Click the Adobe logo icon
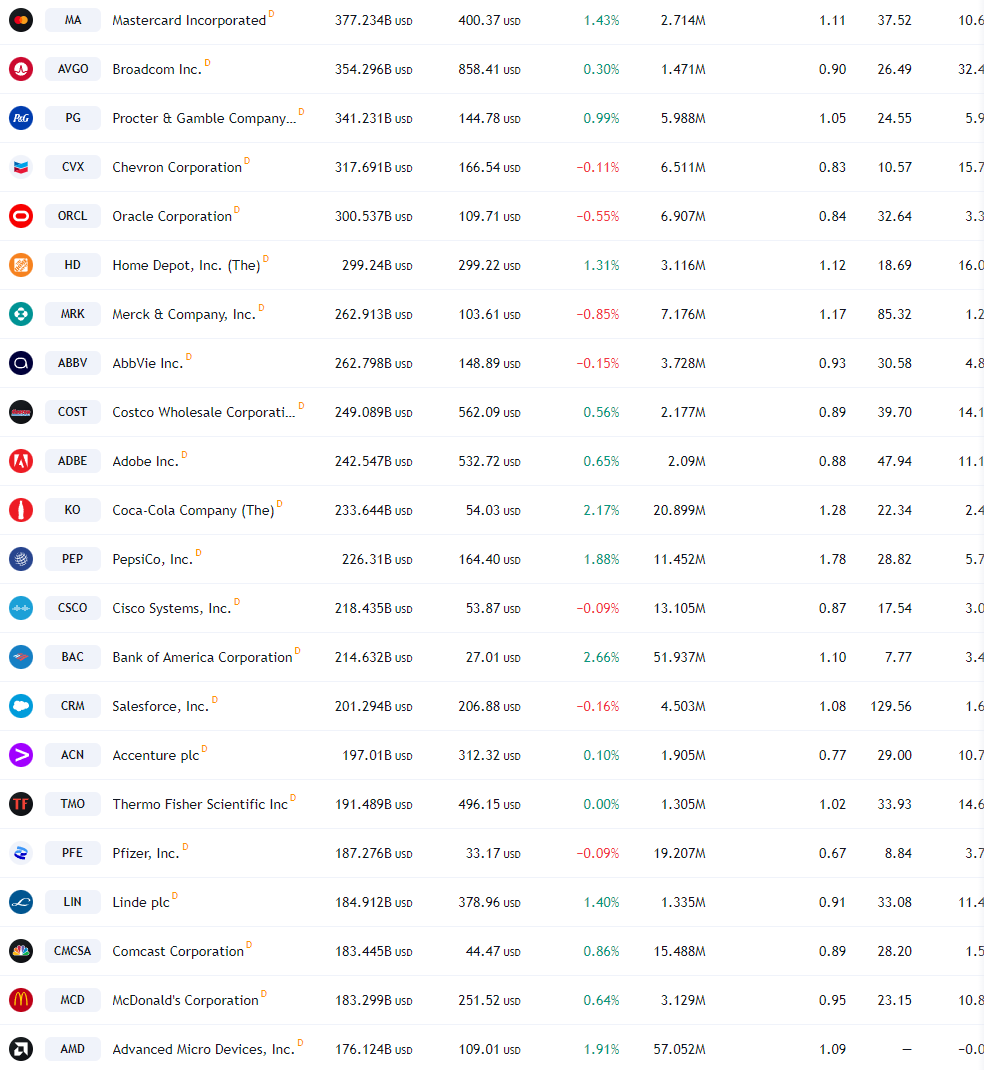 pos(21,461)
